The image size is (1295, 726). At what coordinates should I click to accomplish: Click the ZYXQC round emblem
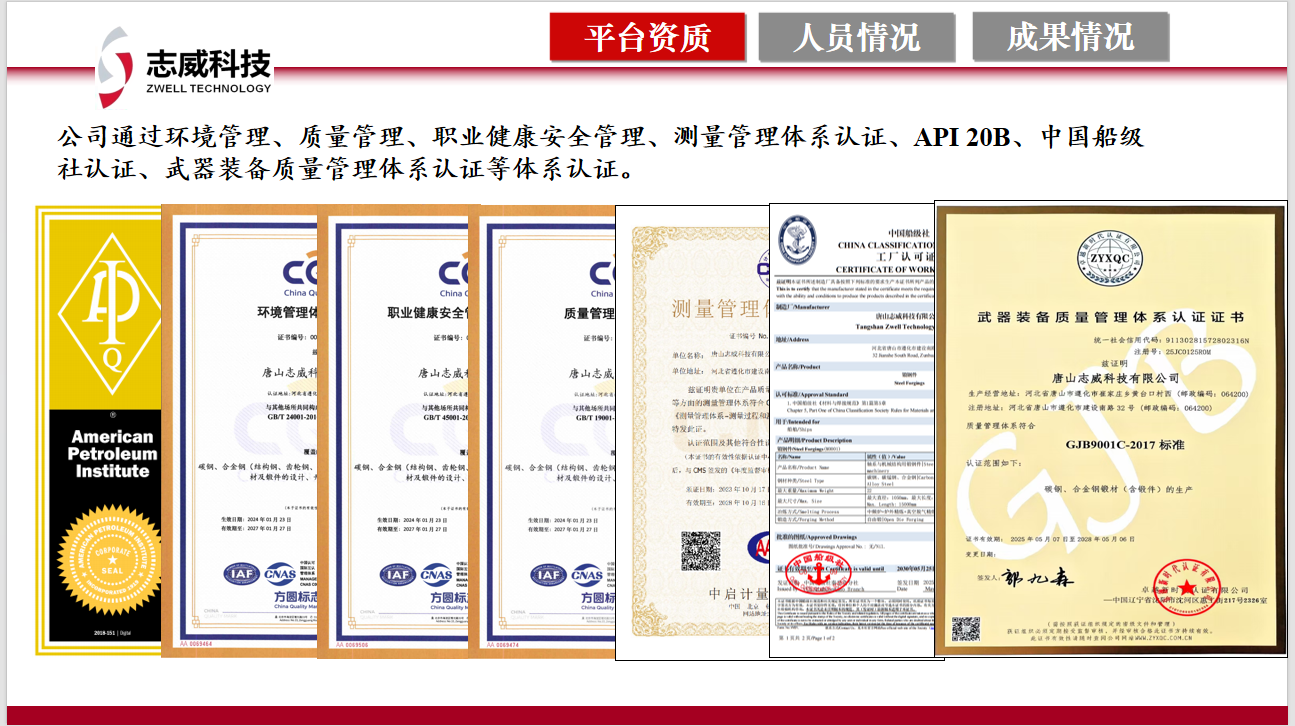pos(1110,258)
